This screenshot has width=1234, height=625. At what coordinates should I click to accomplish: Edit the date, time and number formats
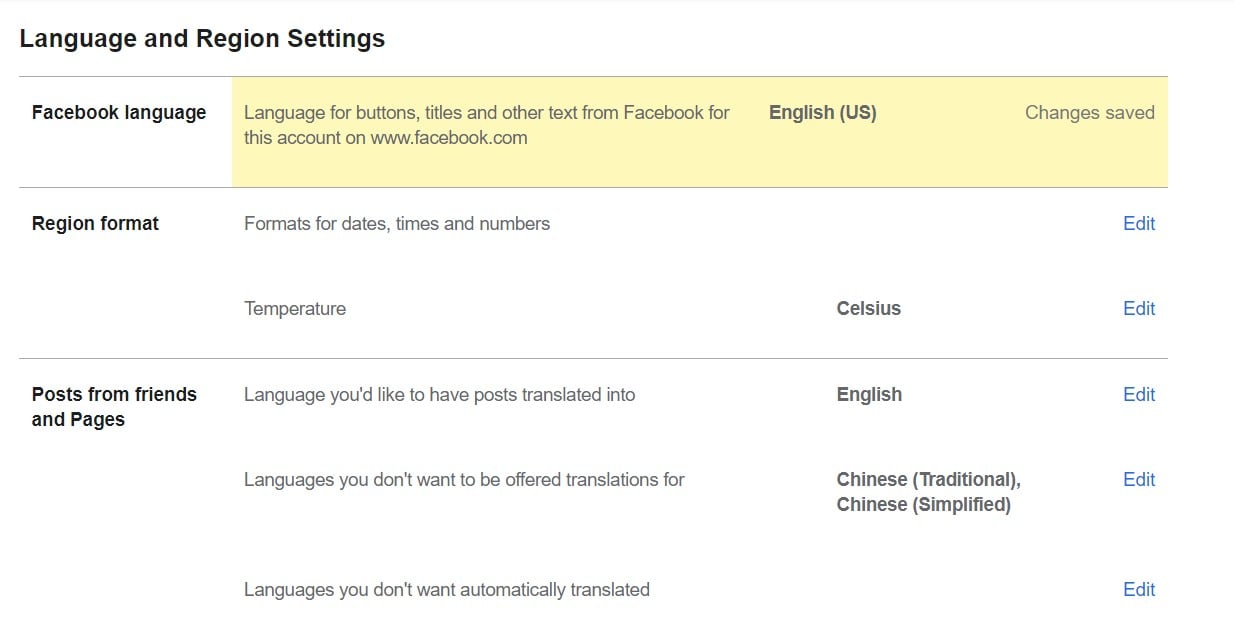(1139, 223)
